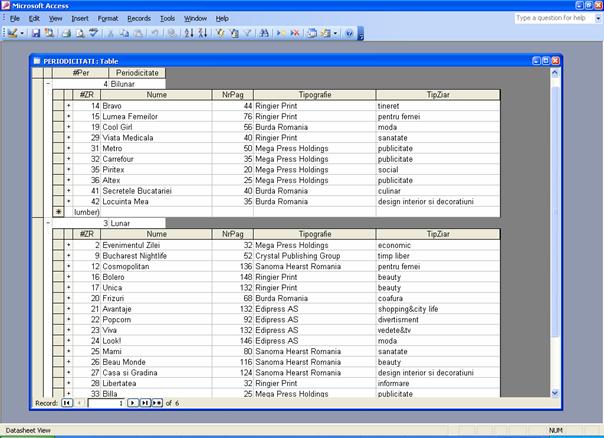The image size is (604, 438).
Task: Open the Format menu
Action: [x=108, y=18]
